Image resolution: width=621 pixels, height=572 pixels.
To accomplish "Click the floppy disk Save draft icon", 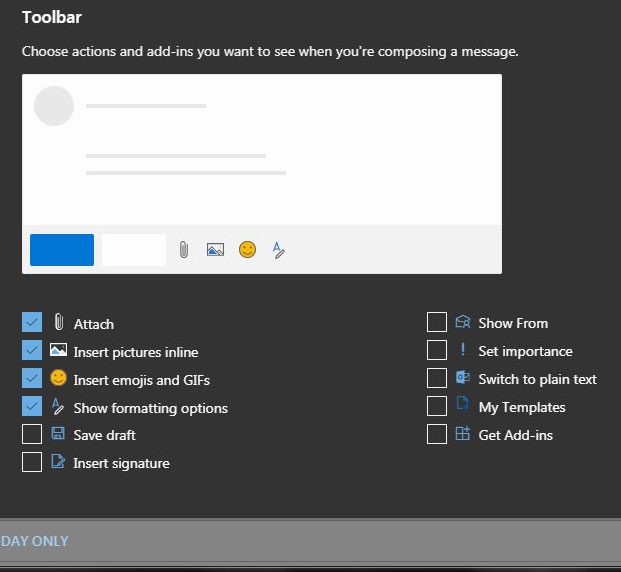I will [58, 435].
